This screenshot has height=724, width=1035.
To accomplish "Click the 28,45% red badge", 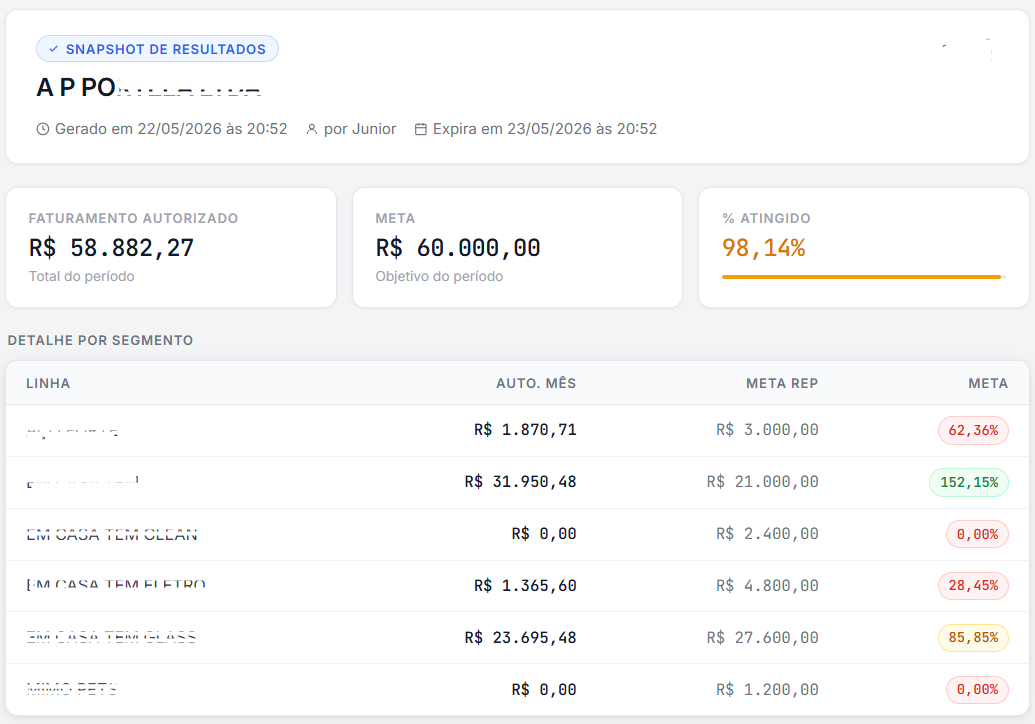I will coord(973,585).
